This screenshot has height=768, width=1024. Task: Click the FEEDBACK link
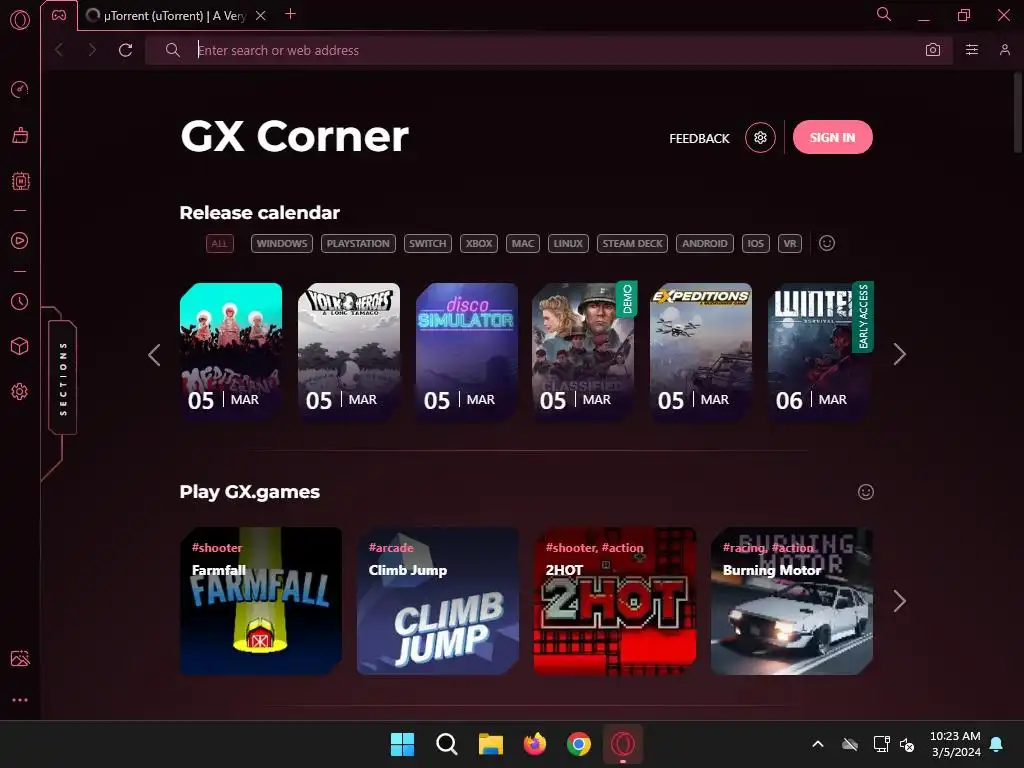(699, 138)
